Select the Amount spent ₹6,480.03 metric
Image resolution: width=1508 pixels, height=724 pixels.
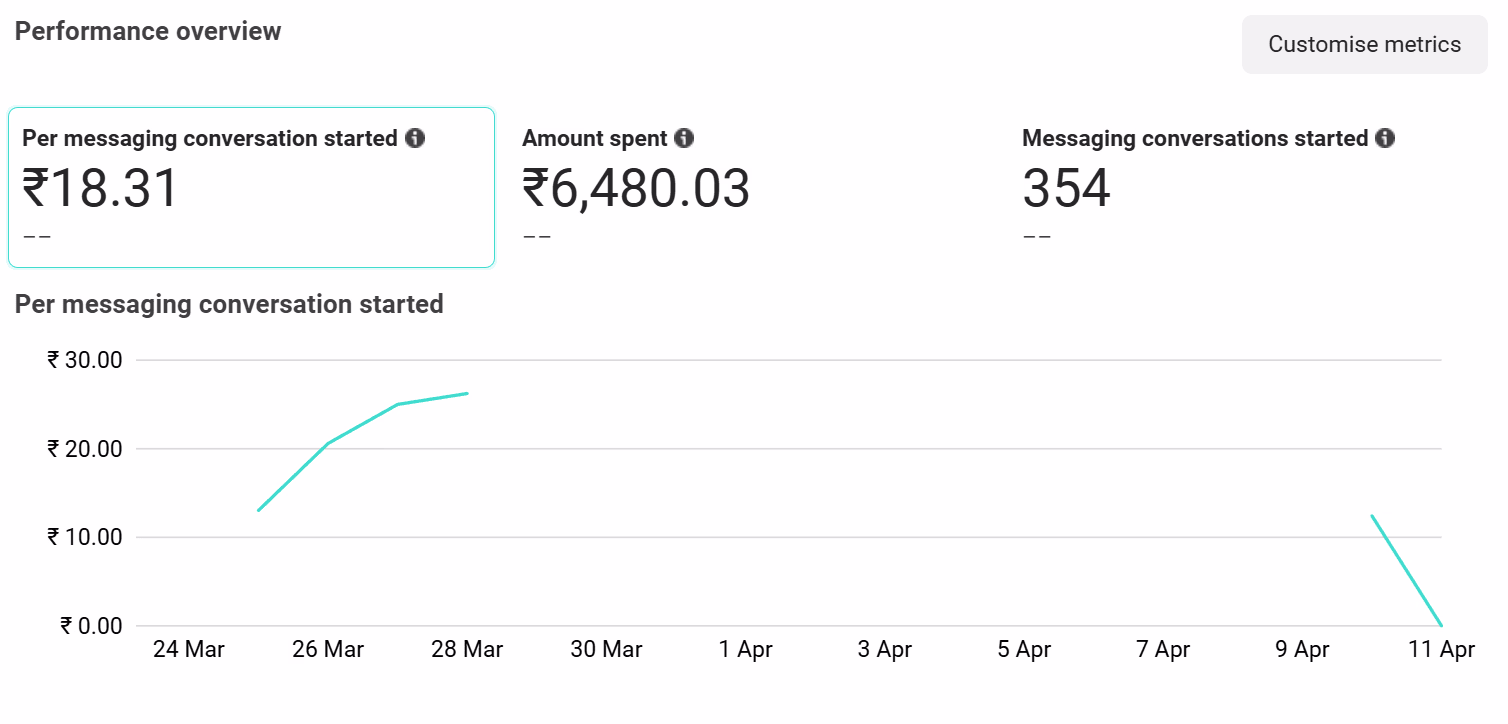pyautogui.click(x=636, y=189)
